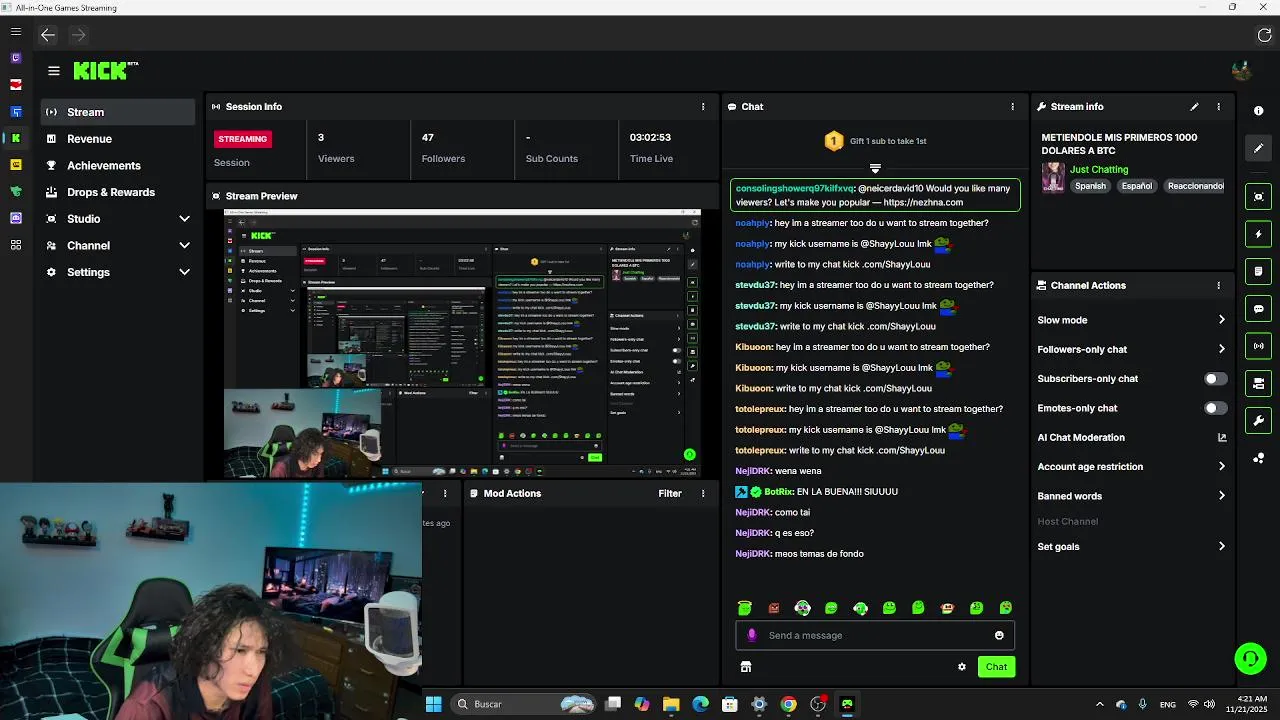Click the Filter button in Mod Actions
Viewport: 1280px width, 720px height.
click(670, 494)
